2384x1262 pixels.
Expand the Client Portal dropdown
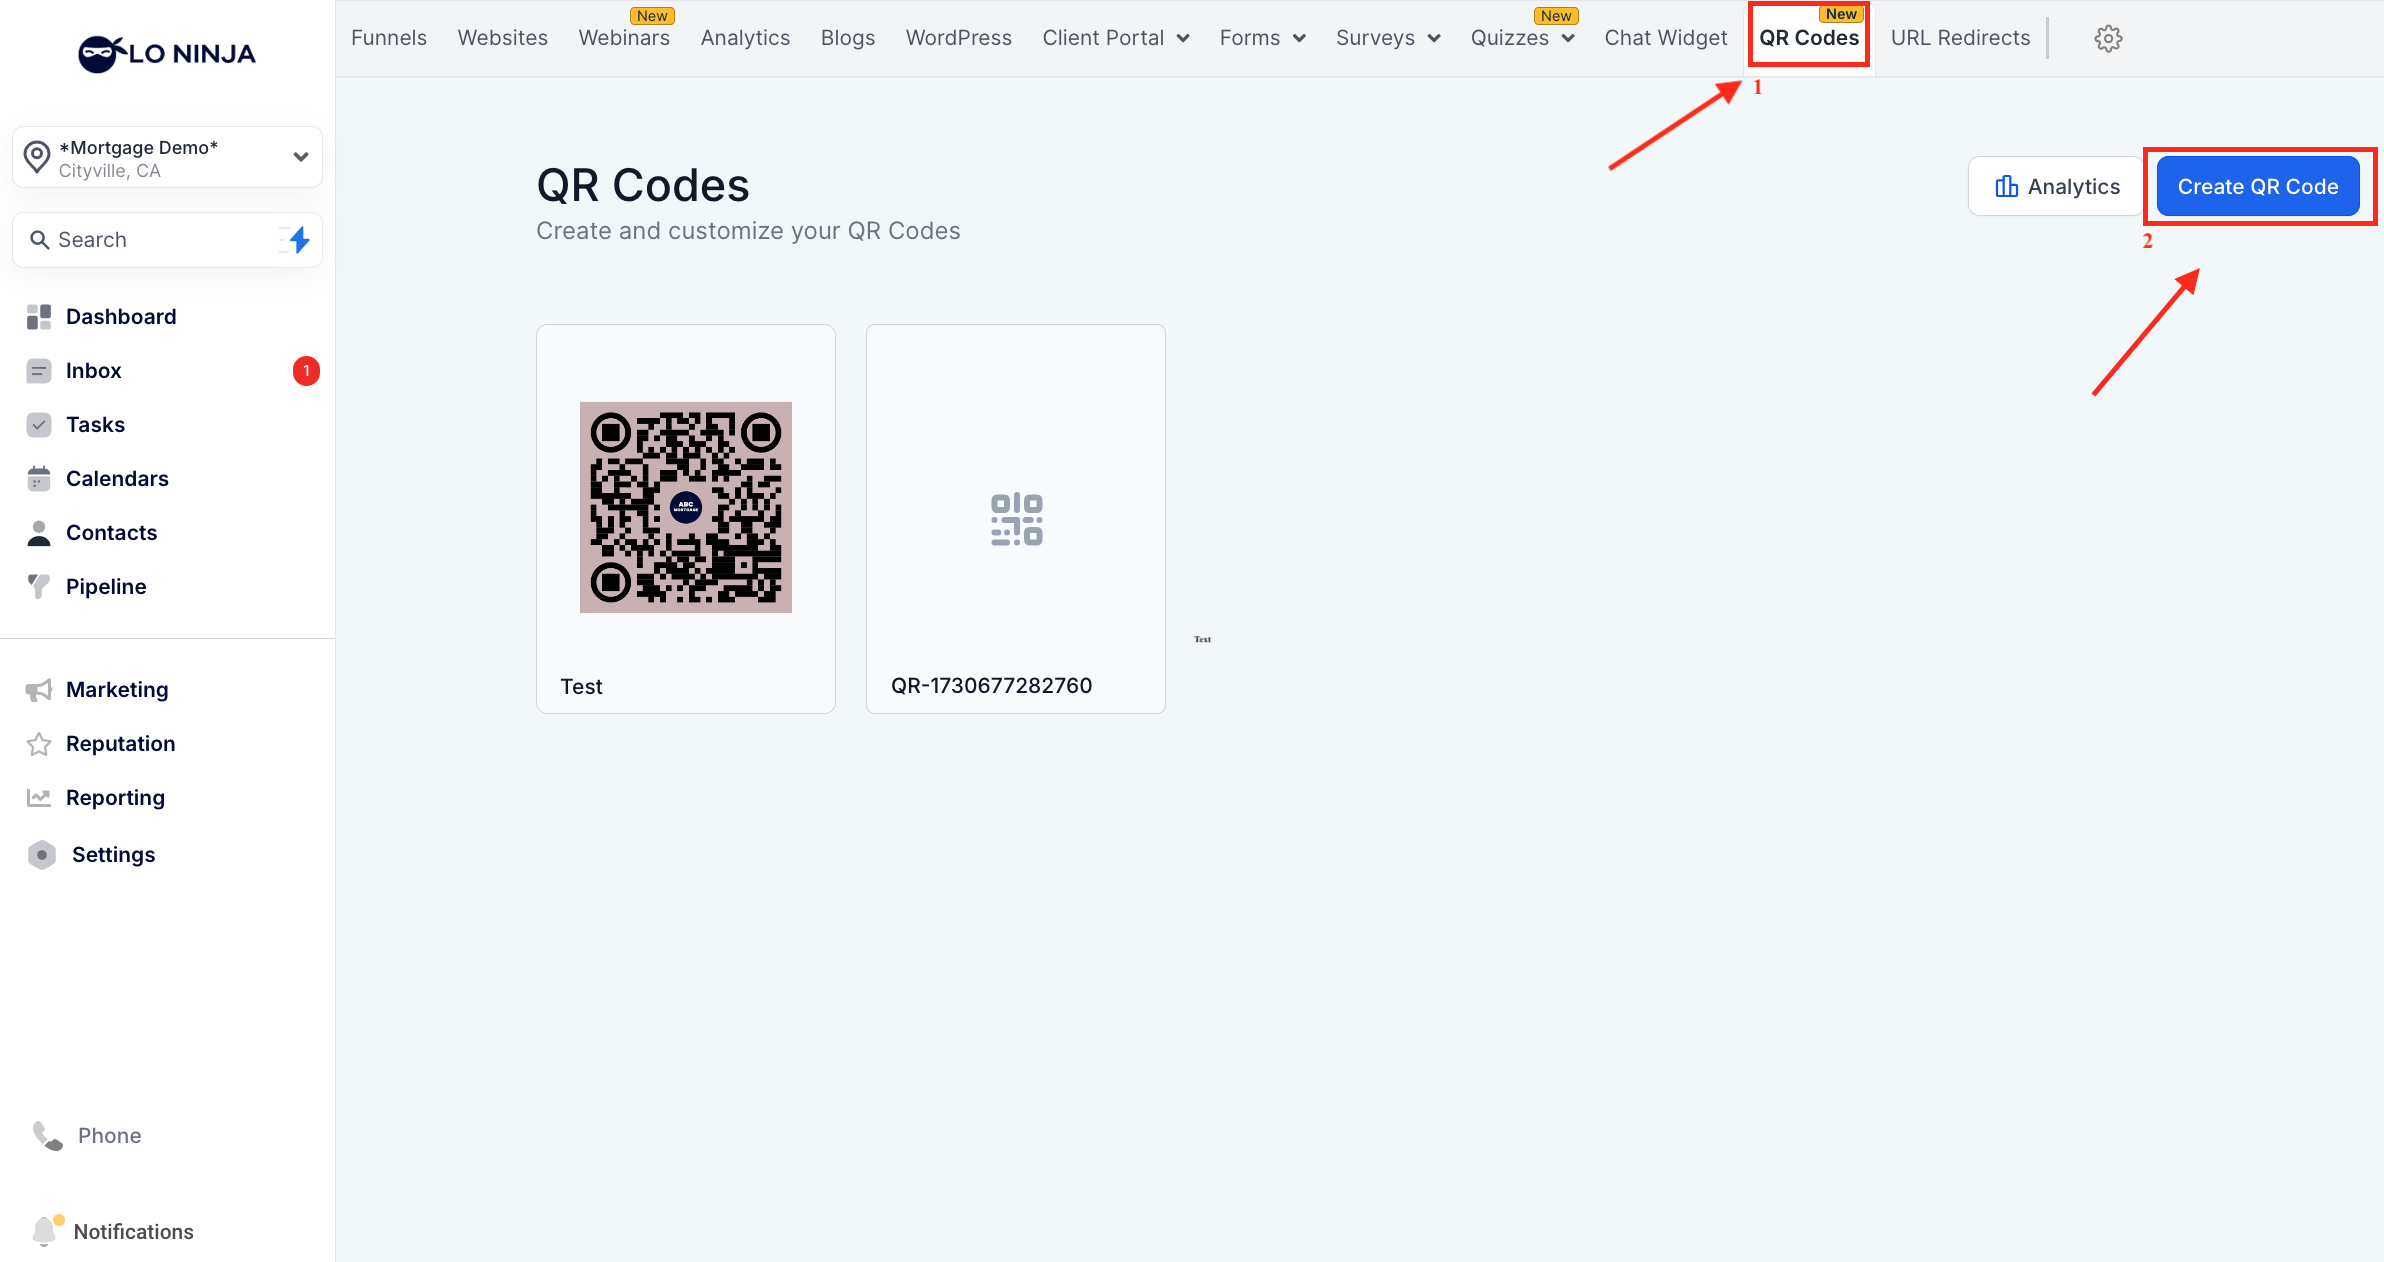pyautogui.click(x=1115, y=38)
